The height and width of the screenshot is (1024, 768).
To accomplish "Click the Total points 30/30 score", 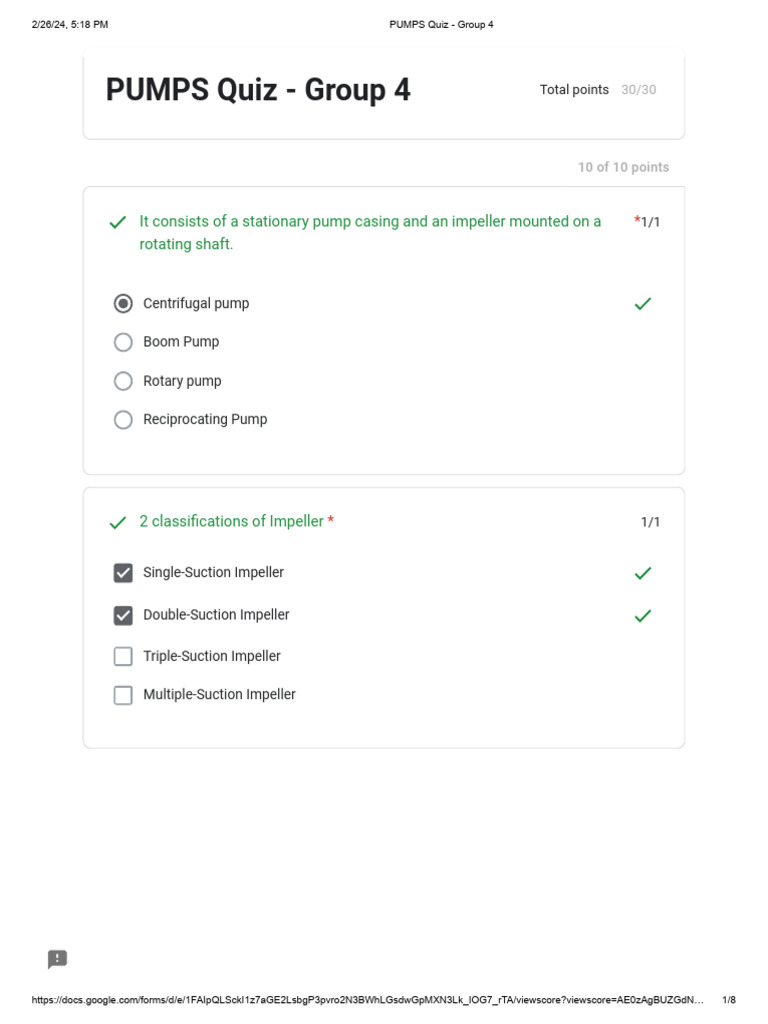I will pos(598,90).
